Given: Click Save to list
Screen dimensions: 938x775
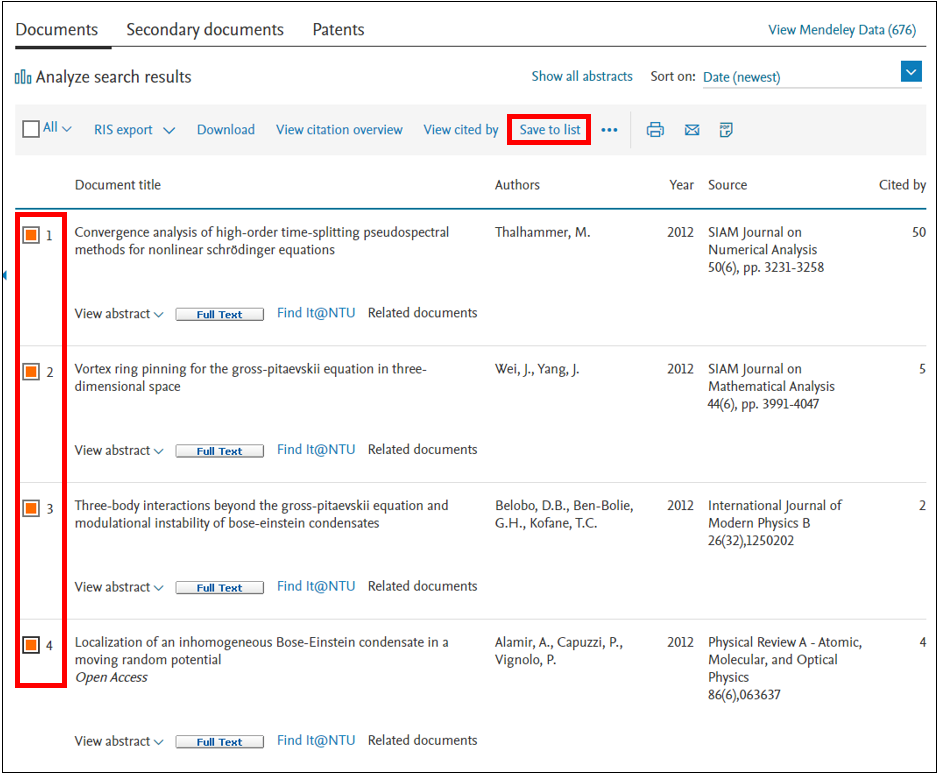Looking at the screenshot, I should click(550, 130).
